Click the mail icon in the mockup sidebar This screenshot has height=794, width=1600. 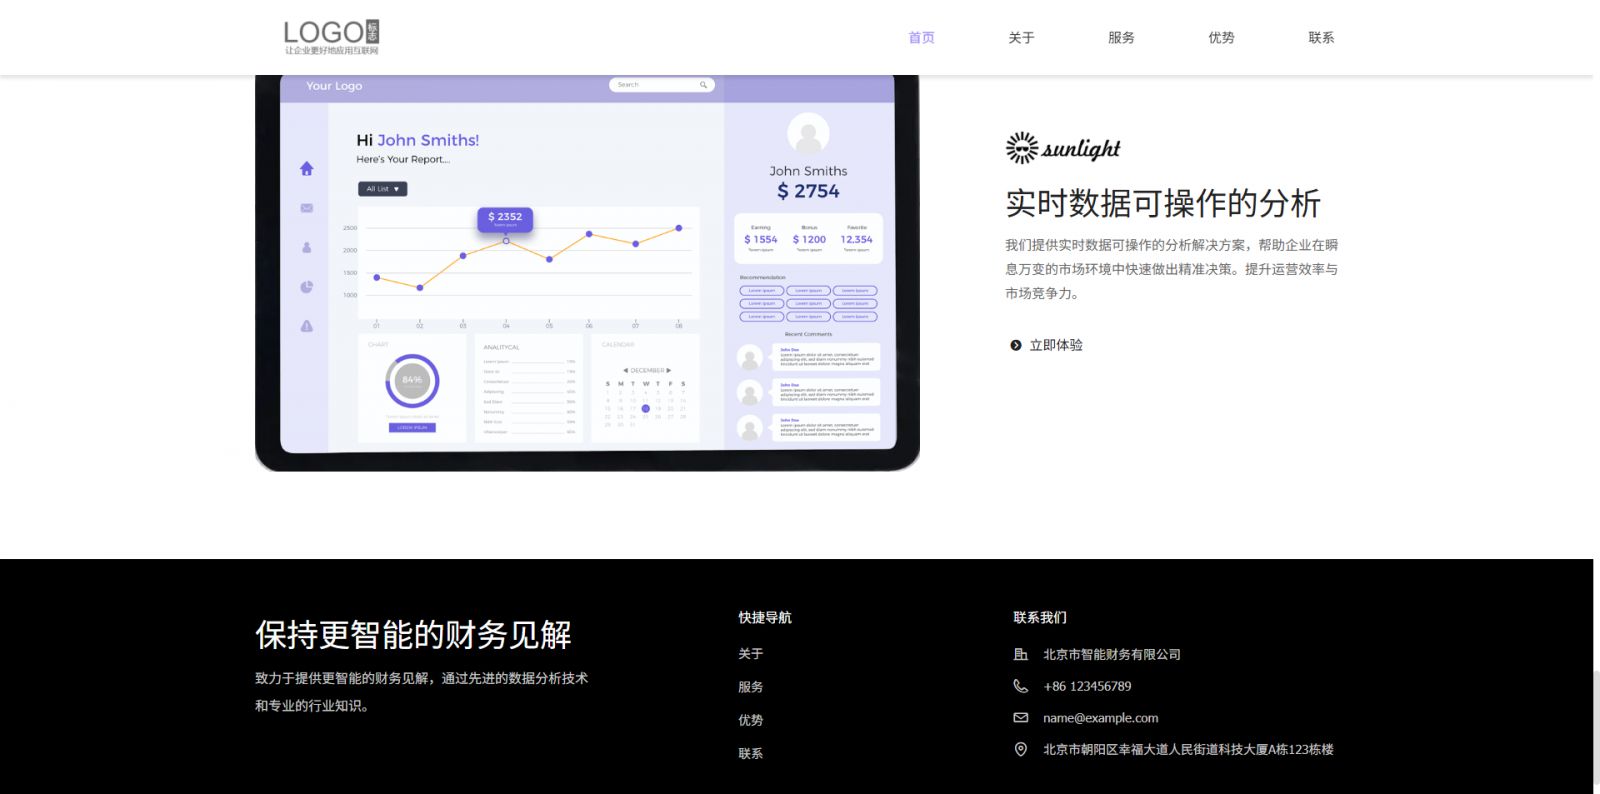click(x=307, y=208)
